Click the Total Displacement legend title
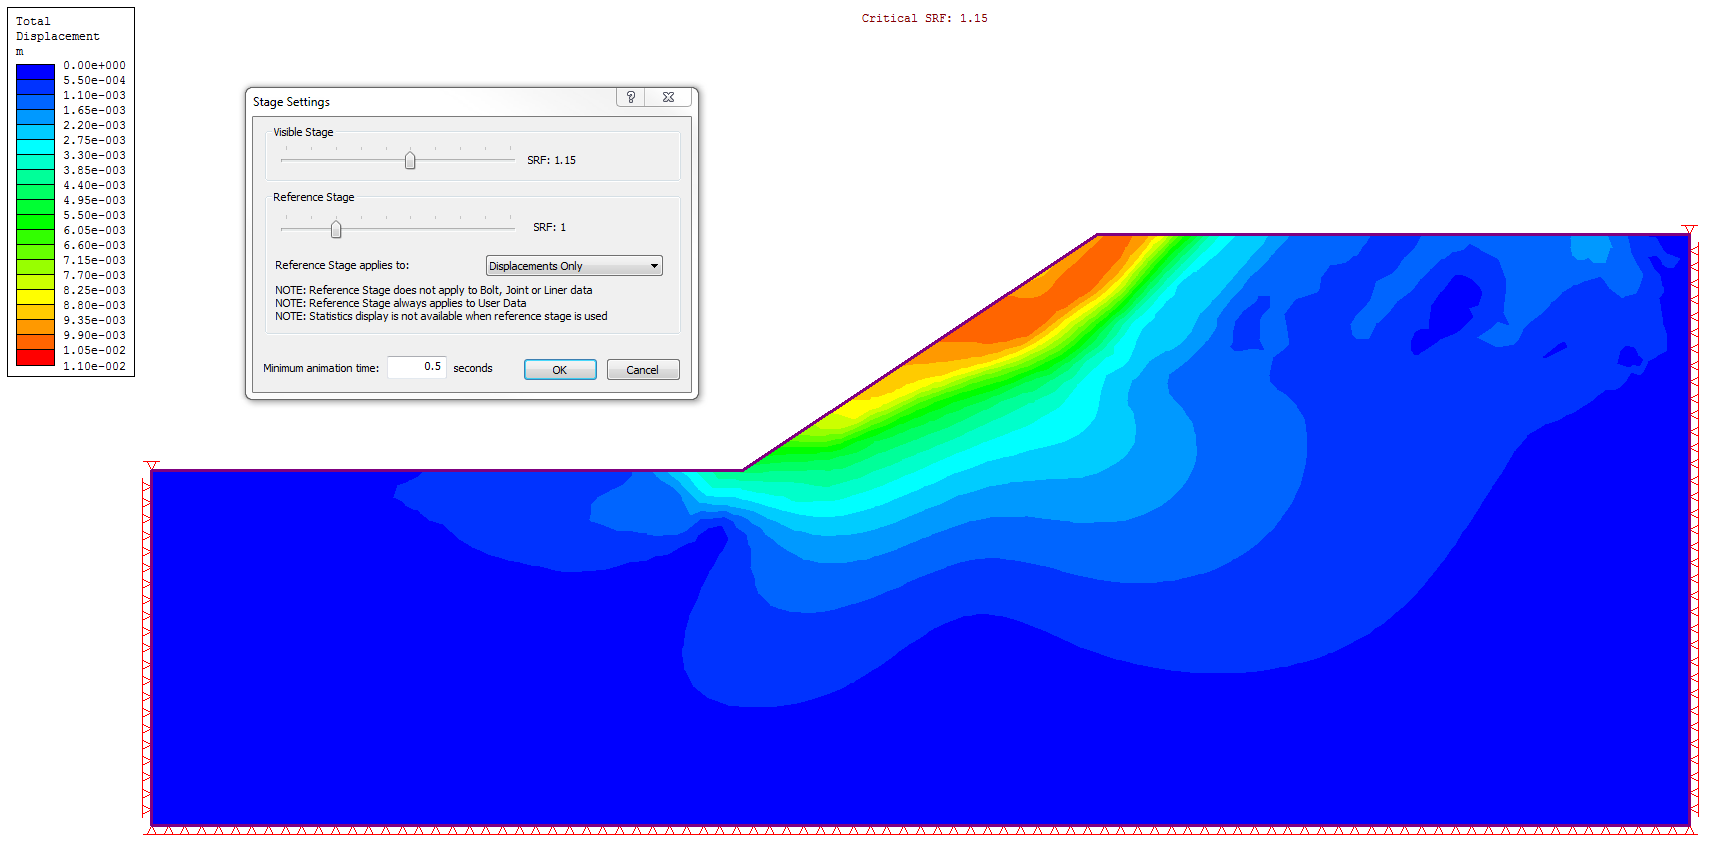Viewport: 1711px width, 849px height. (x=57, y=29)
